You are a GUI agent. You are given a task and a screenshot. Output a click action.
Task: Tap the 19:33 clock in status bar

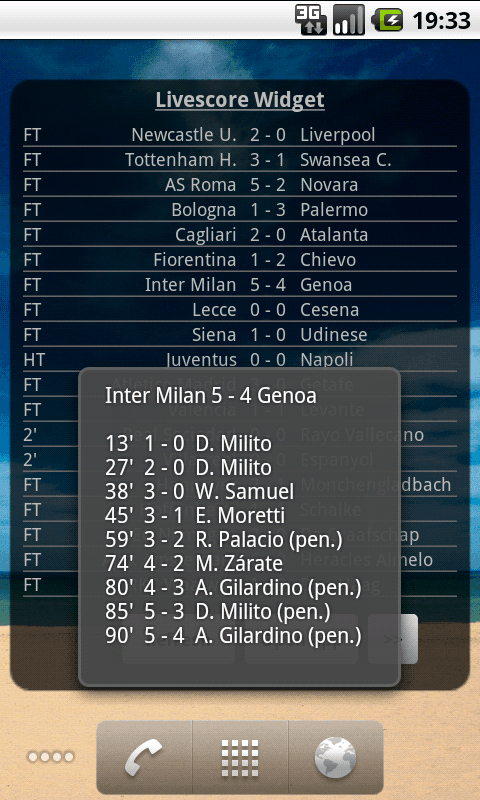pos(441,20)
